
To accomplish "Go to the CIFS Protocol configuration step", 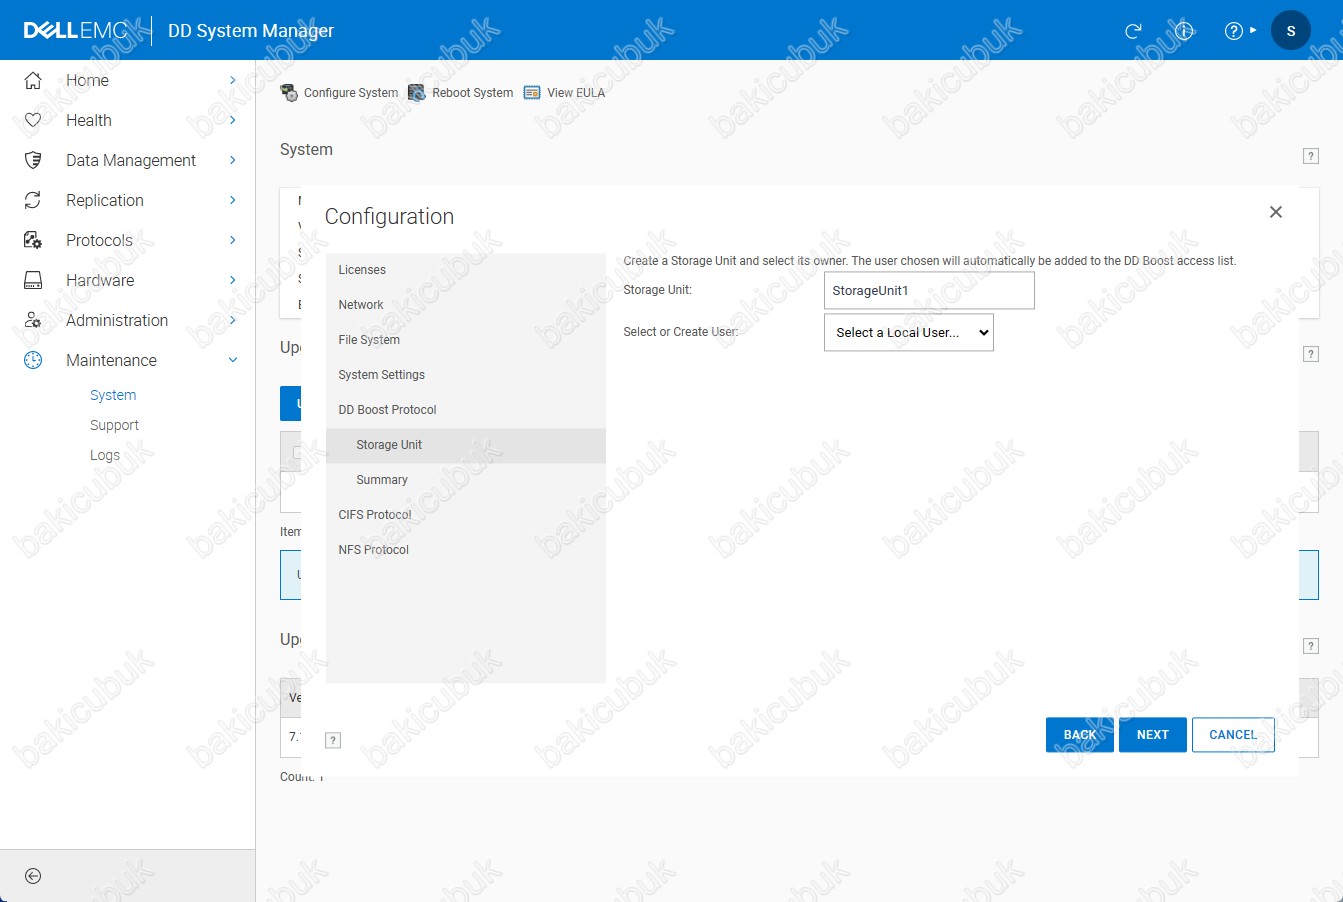I will [x=466, y=515].
